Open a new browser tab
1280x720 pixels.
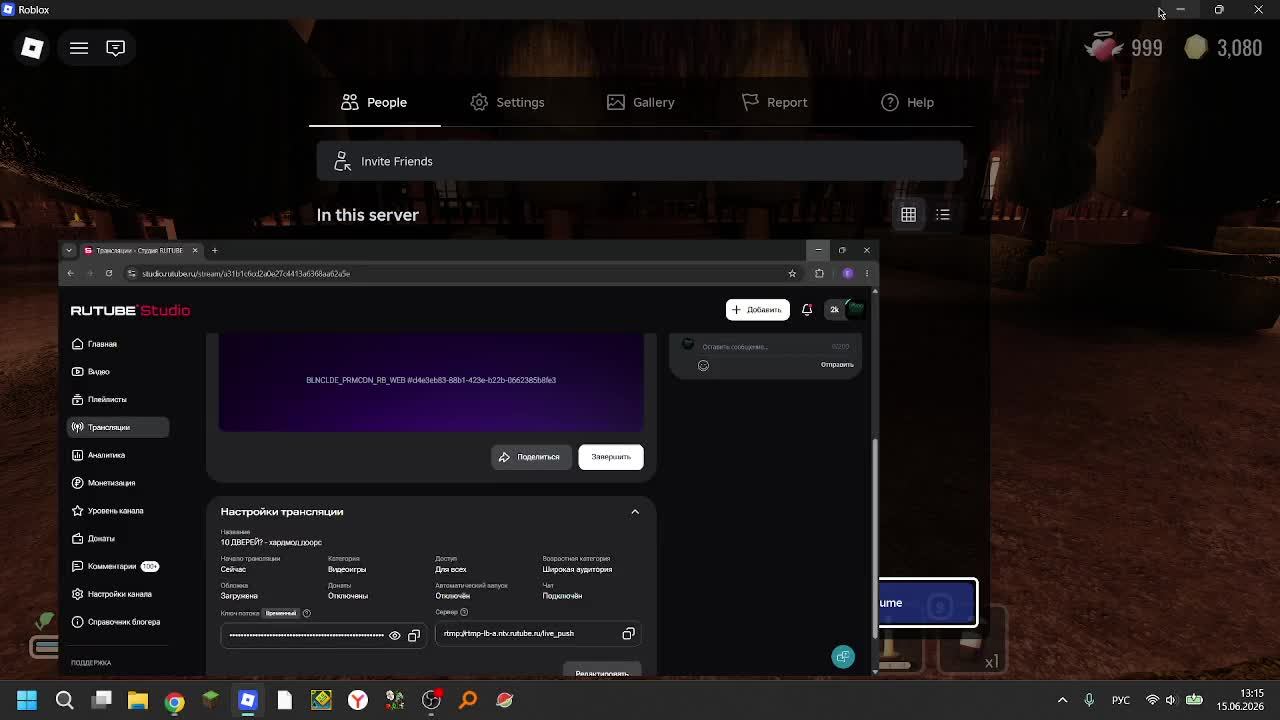pos(214,250)
